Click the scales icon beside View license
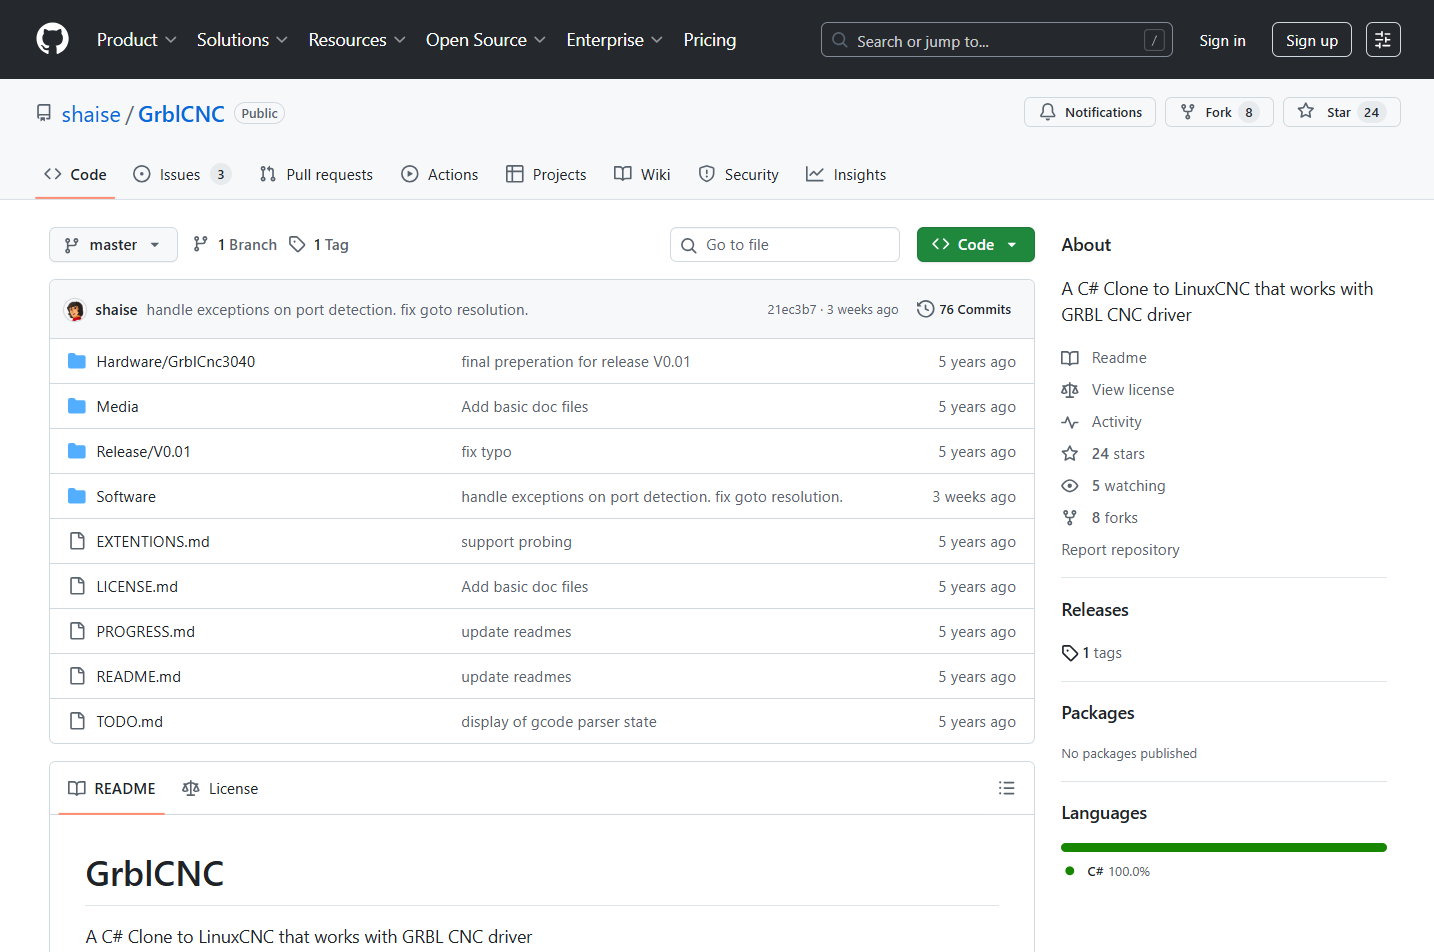The height and width of the screenshot is (952, 1434). coord(1070,390)
